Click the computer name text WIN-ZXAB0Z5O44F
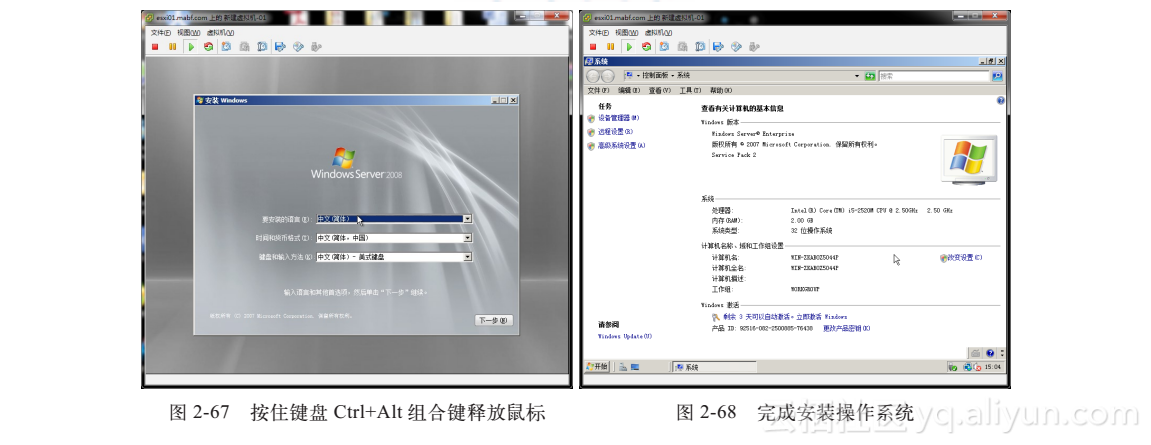This screenshot has height=445, width=1151. point(815,258)
